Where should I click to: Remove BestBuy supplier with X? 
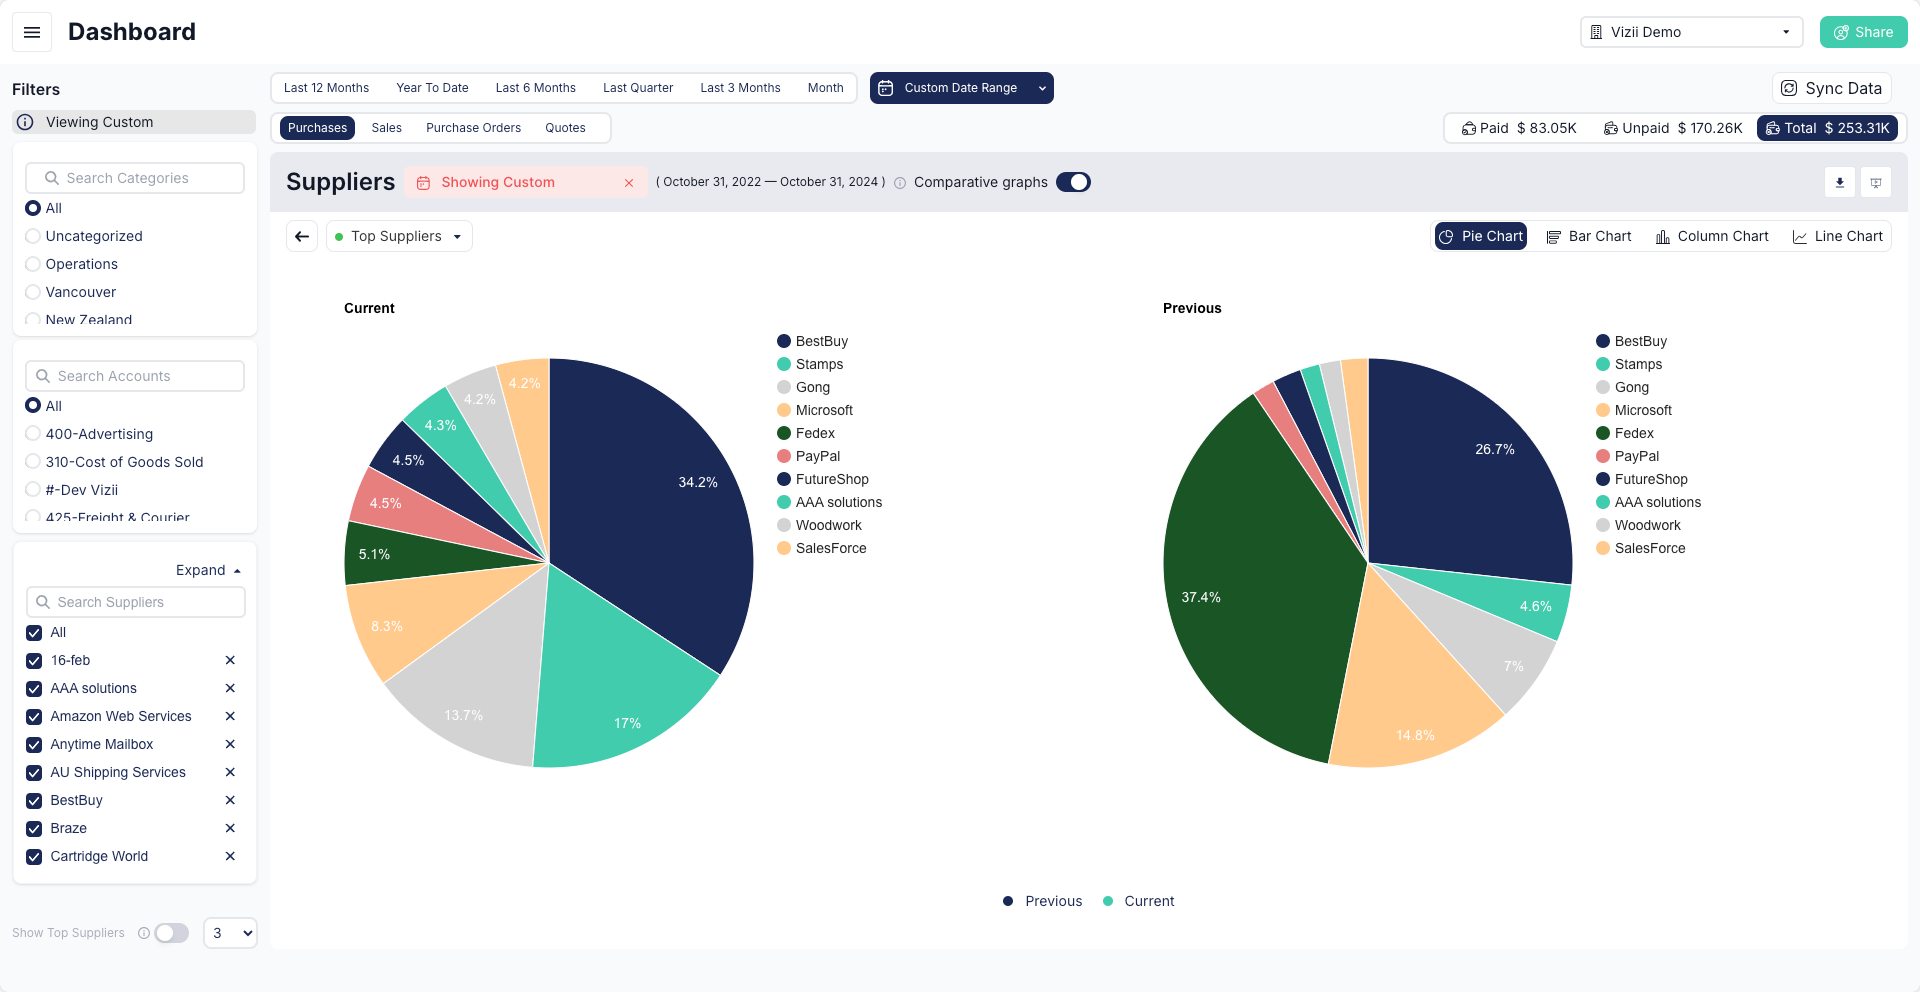tap(230, 800)
